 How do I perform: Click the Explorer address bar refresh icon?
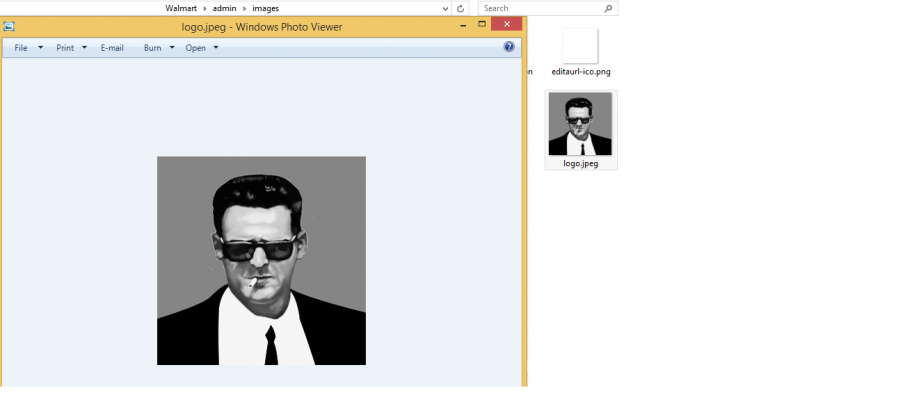460,8
